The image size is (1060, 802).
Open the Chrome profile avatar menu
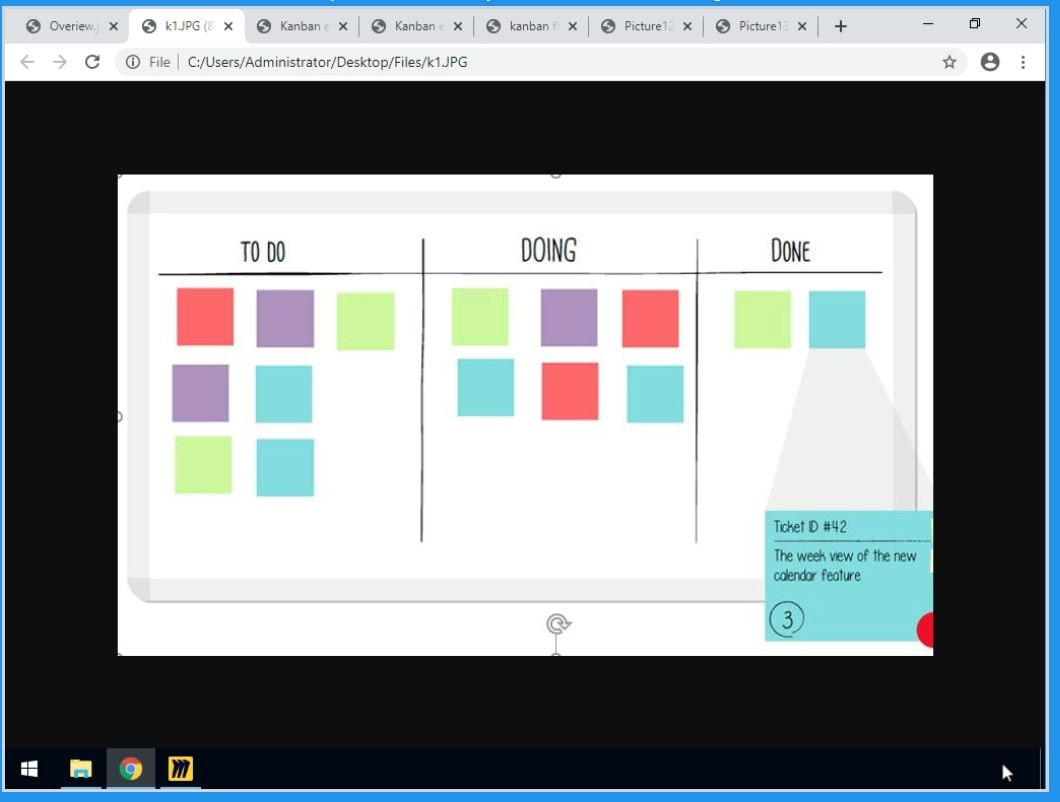click(x=990, y=62)
